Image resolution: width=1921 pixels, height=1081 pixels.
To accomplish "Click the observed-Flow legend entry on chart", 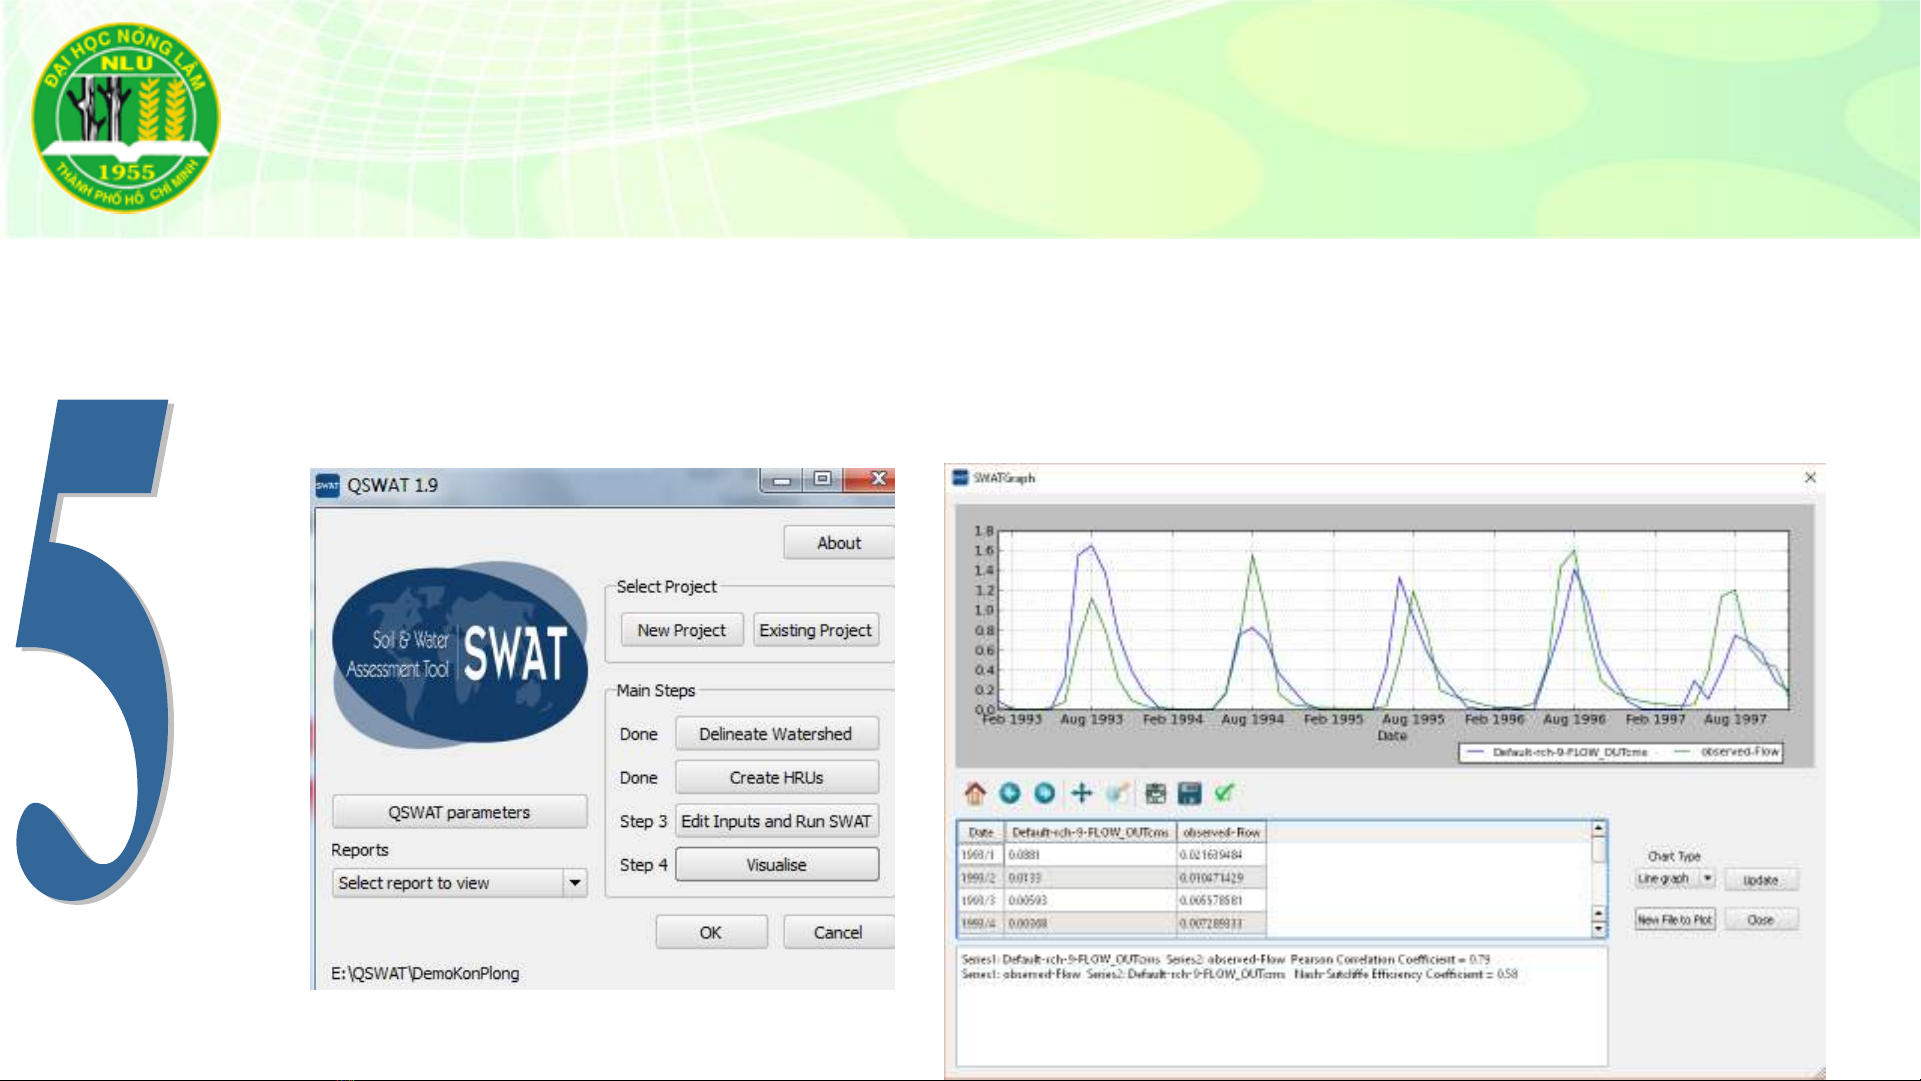I will (x=1727, y=752).
